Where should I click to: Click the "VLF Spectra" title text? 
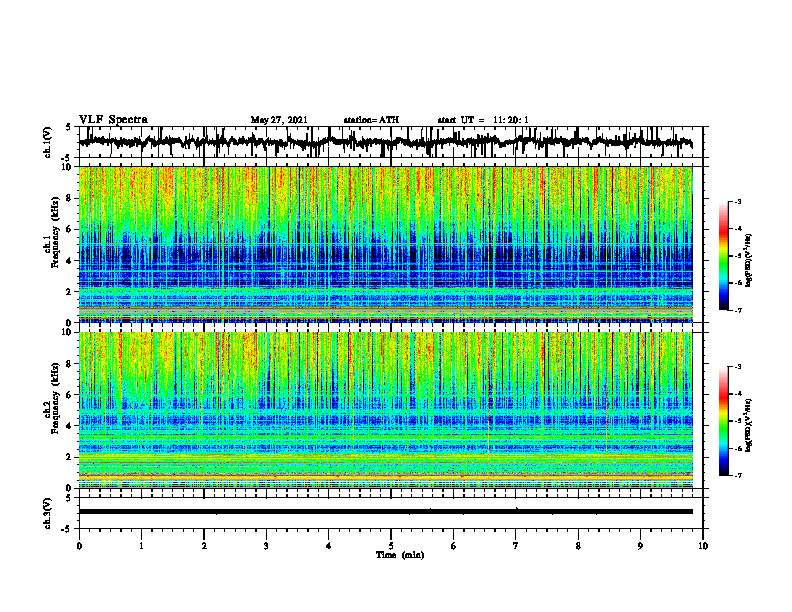pos(113,120)
